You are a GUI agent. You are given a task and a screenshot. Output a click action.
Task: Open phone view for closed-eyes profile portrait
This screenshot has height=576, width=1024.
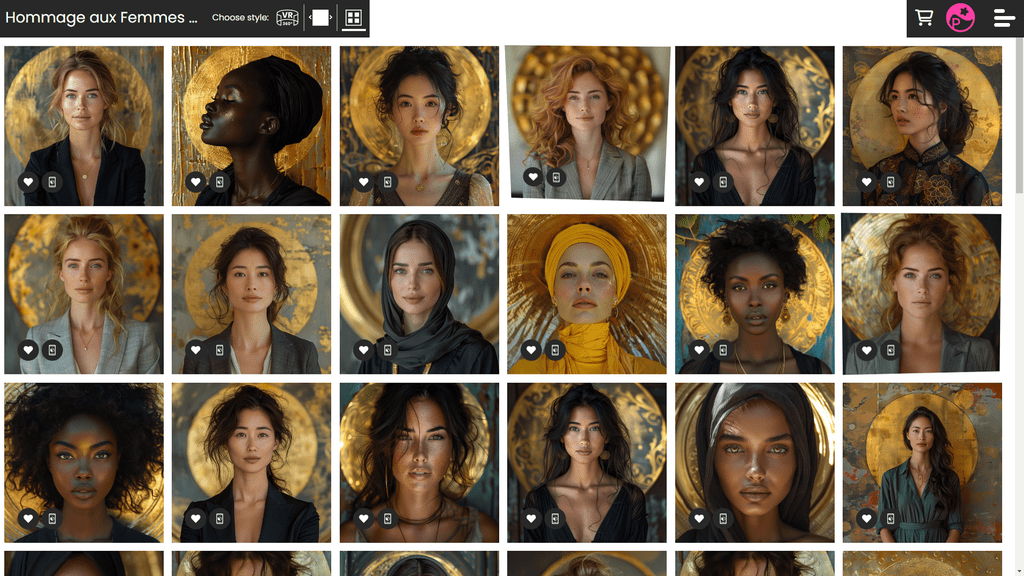point(219,182)
